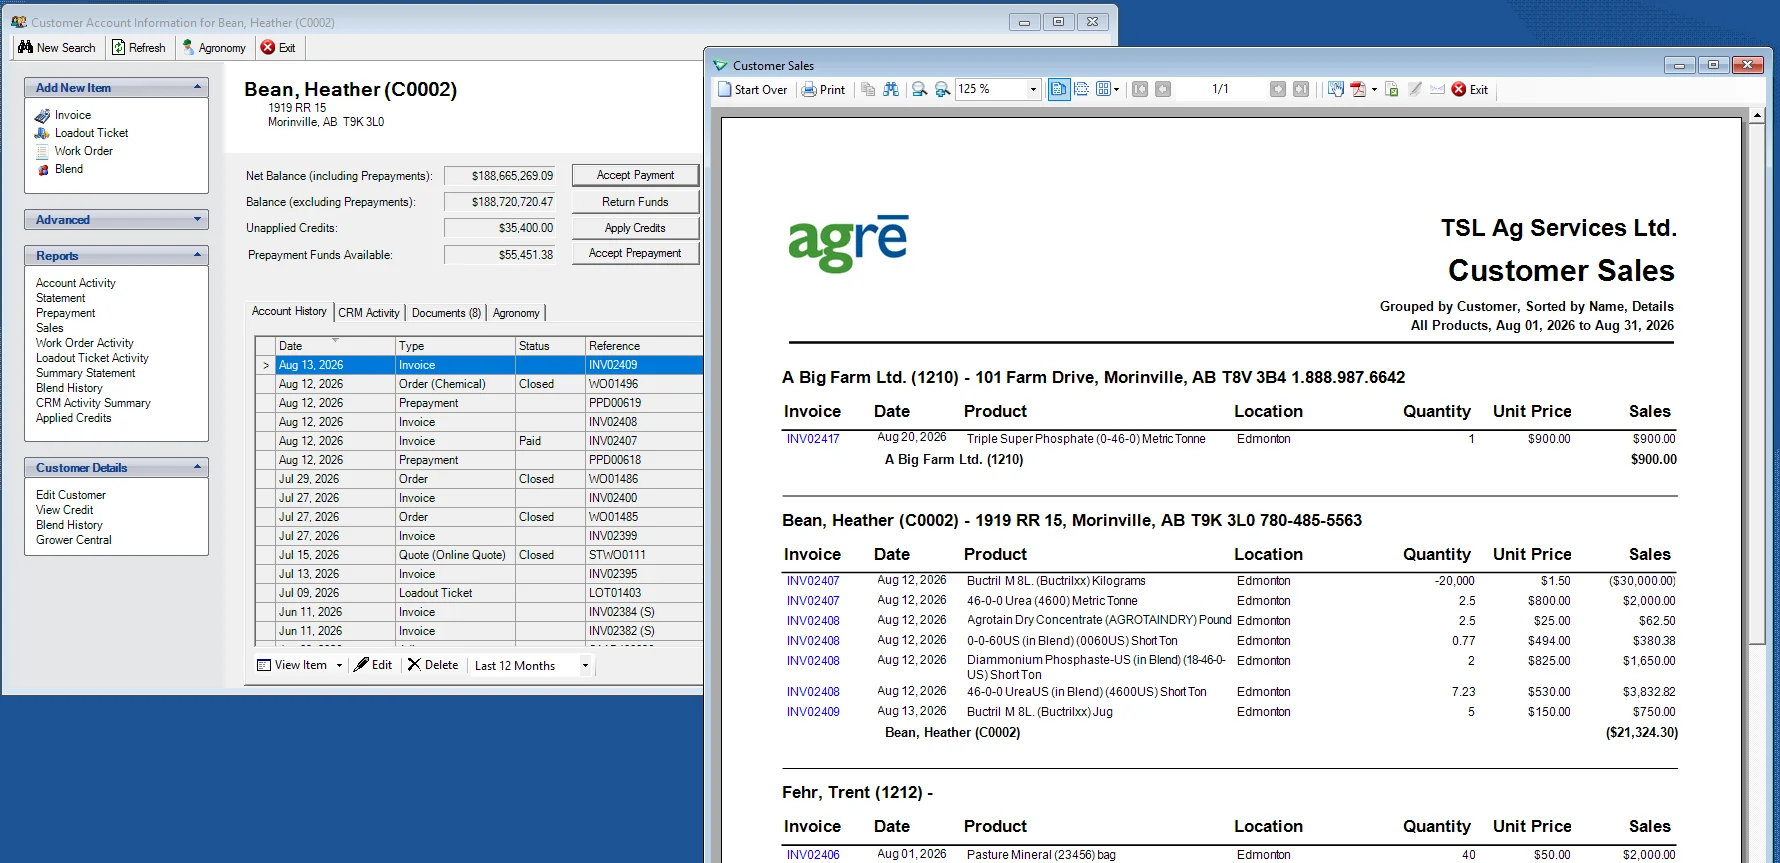Collapse the Reports panel
The height and width of the screenshot is (863, 1780).
197,256
